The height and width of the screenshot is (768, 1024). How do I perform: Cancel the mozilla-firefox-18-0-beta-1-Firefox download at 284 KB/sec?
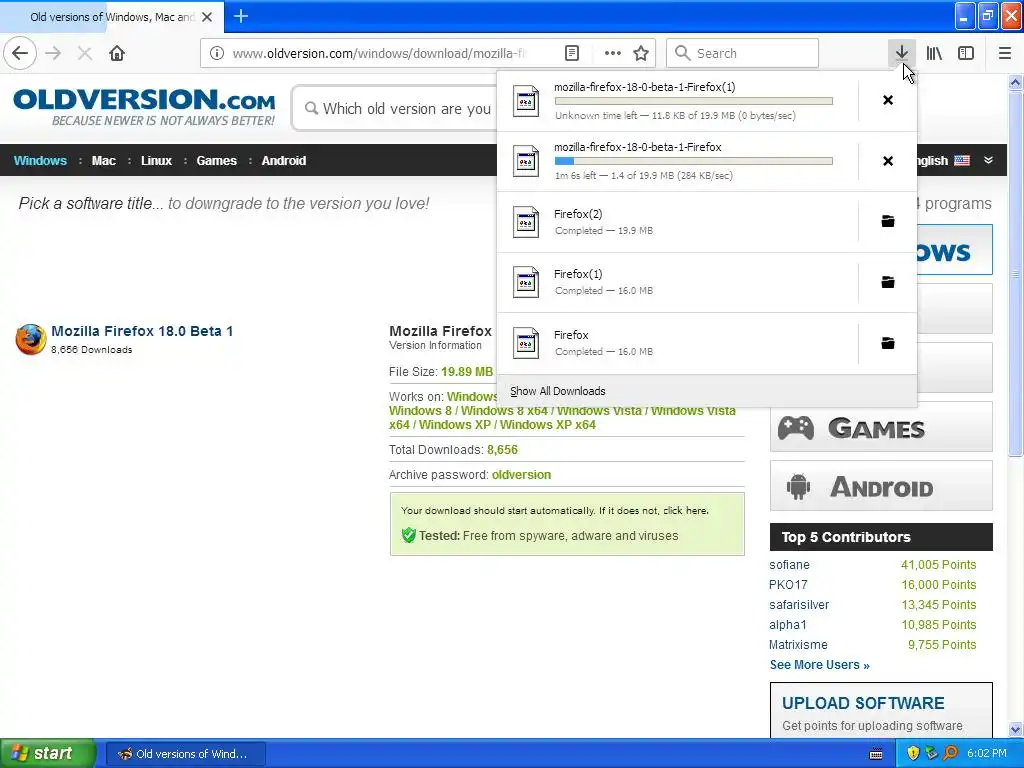(888, 161)
